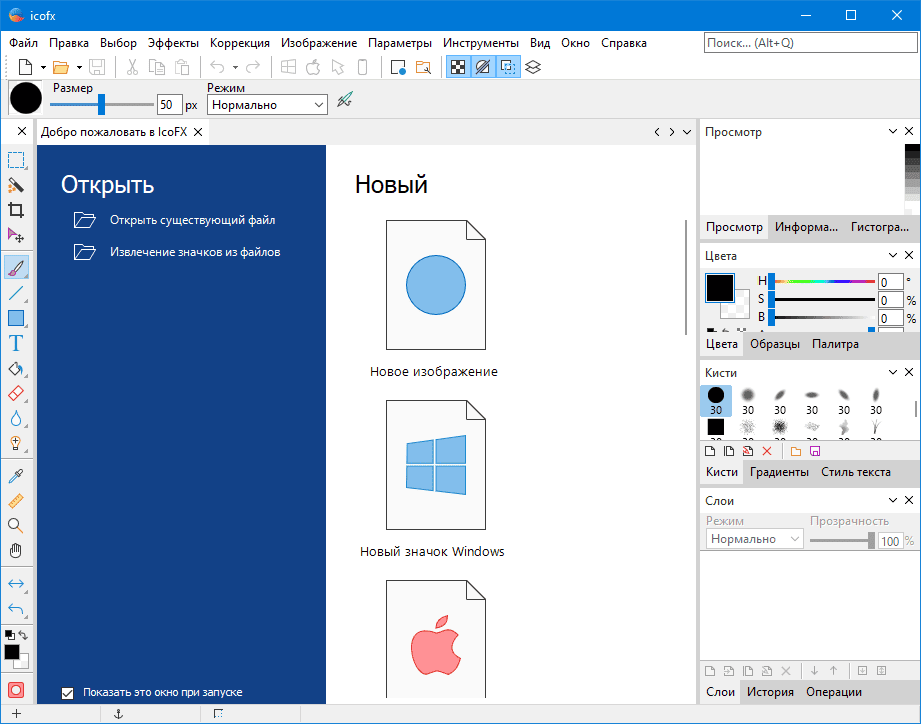Open the Эффекты menu
921x724 pixels.
(x=173, y=43)
